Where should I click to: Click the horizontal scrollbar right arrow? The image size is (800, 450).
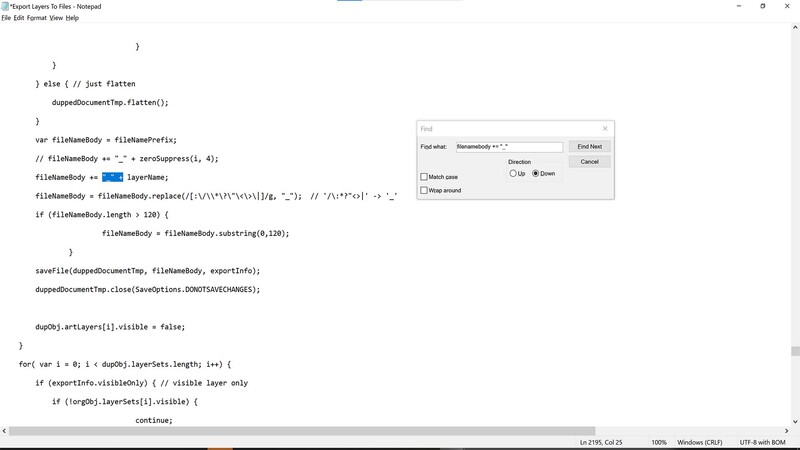click(786, 431)
